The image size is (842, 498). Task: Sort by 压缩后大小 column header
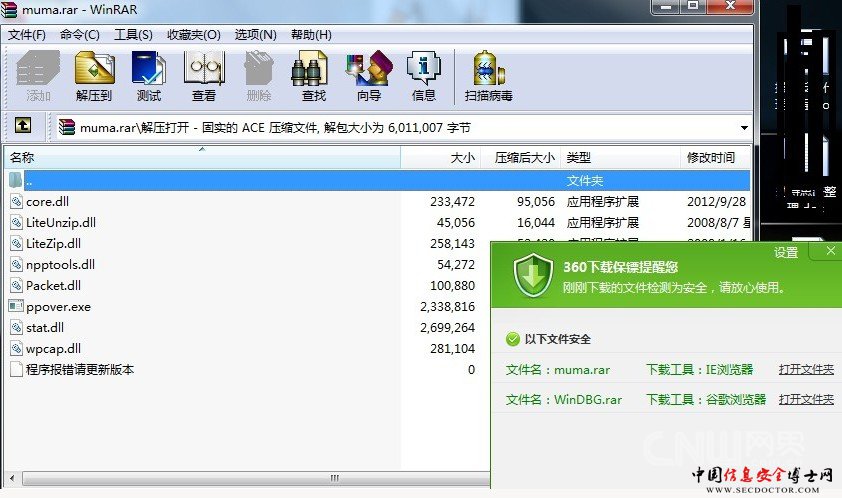pos(520,157)
